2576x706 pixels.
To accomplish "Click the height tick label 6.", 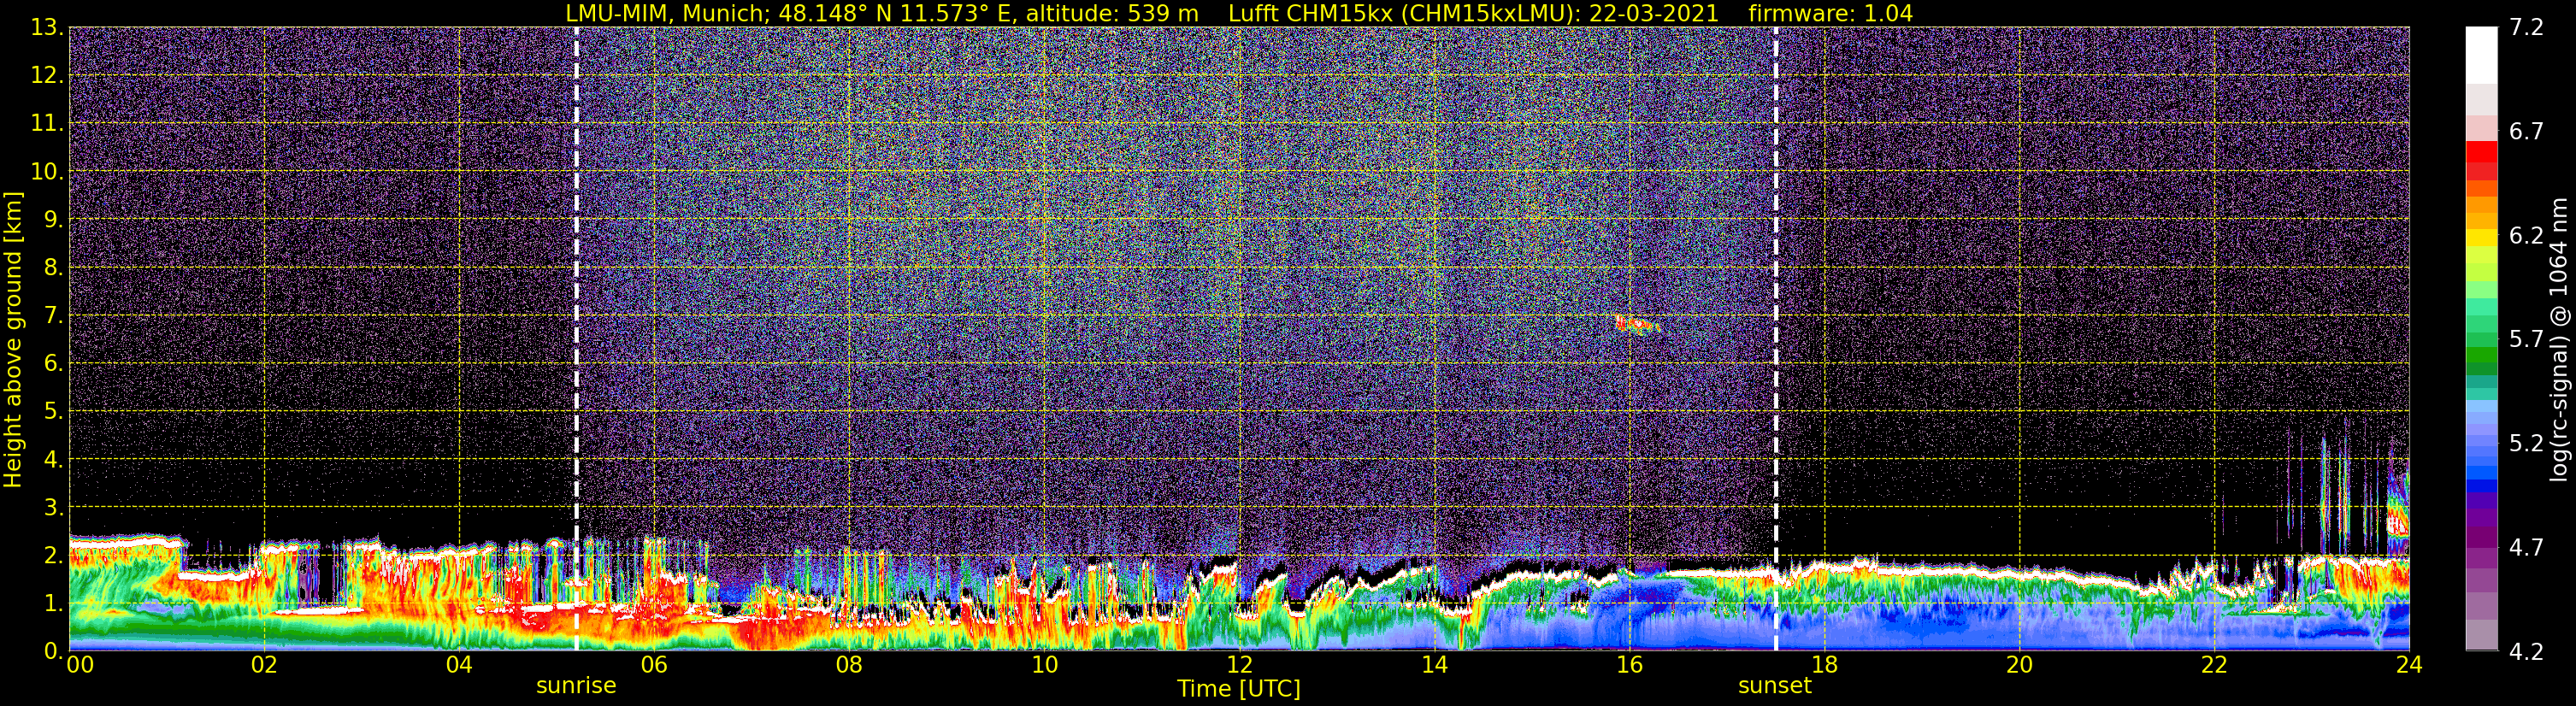I will [x=52, y=364].
